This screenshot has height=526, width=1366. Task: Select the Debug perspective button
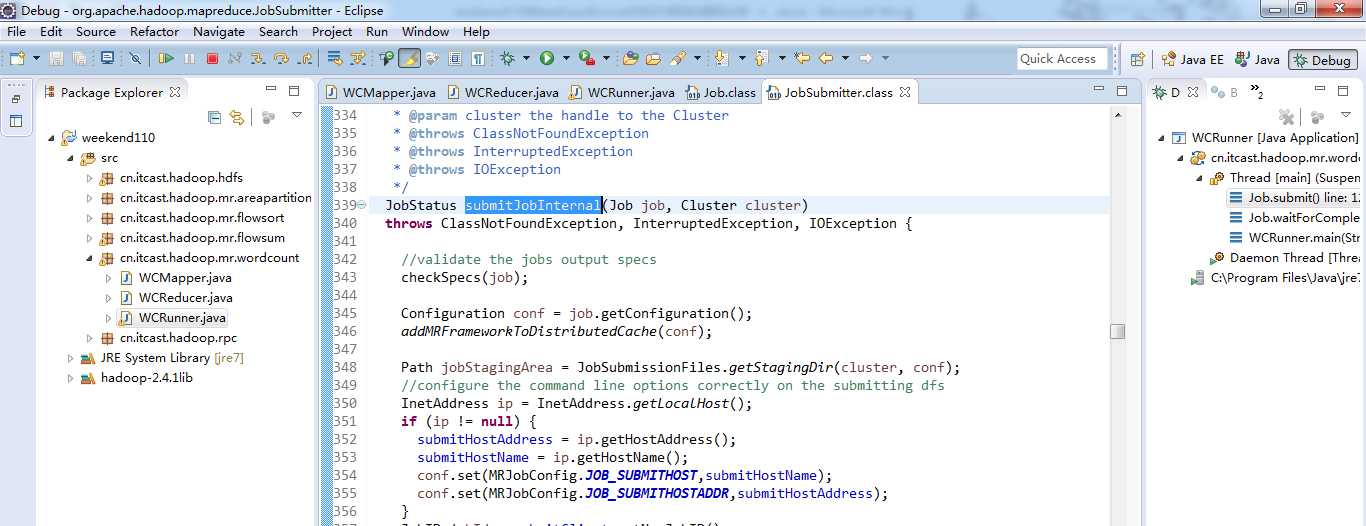coord(1322,59)
